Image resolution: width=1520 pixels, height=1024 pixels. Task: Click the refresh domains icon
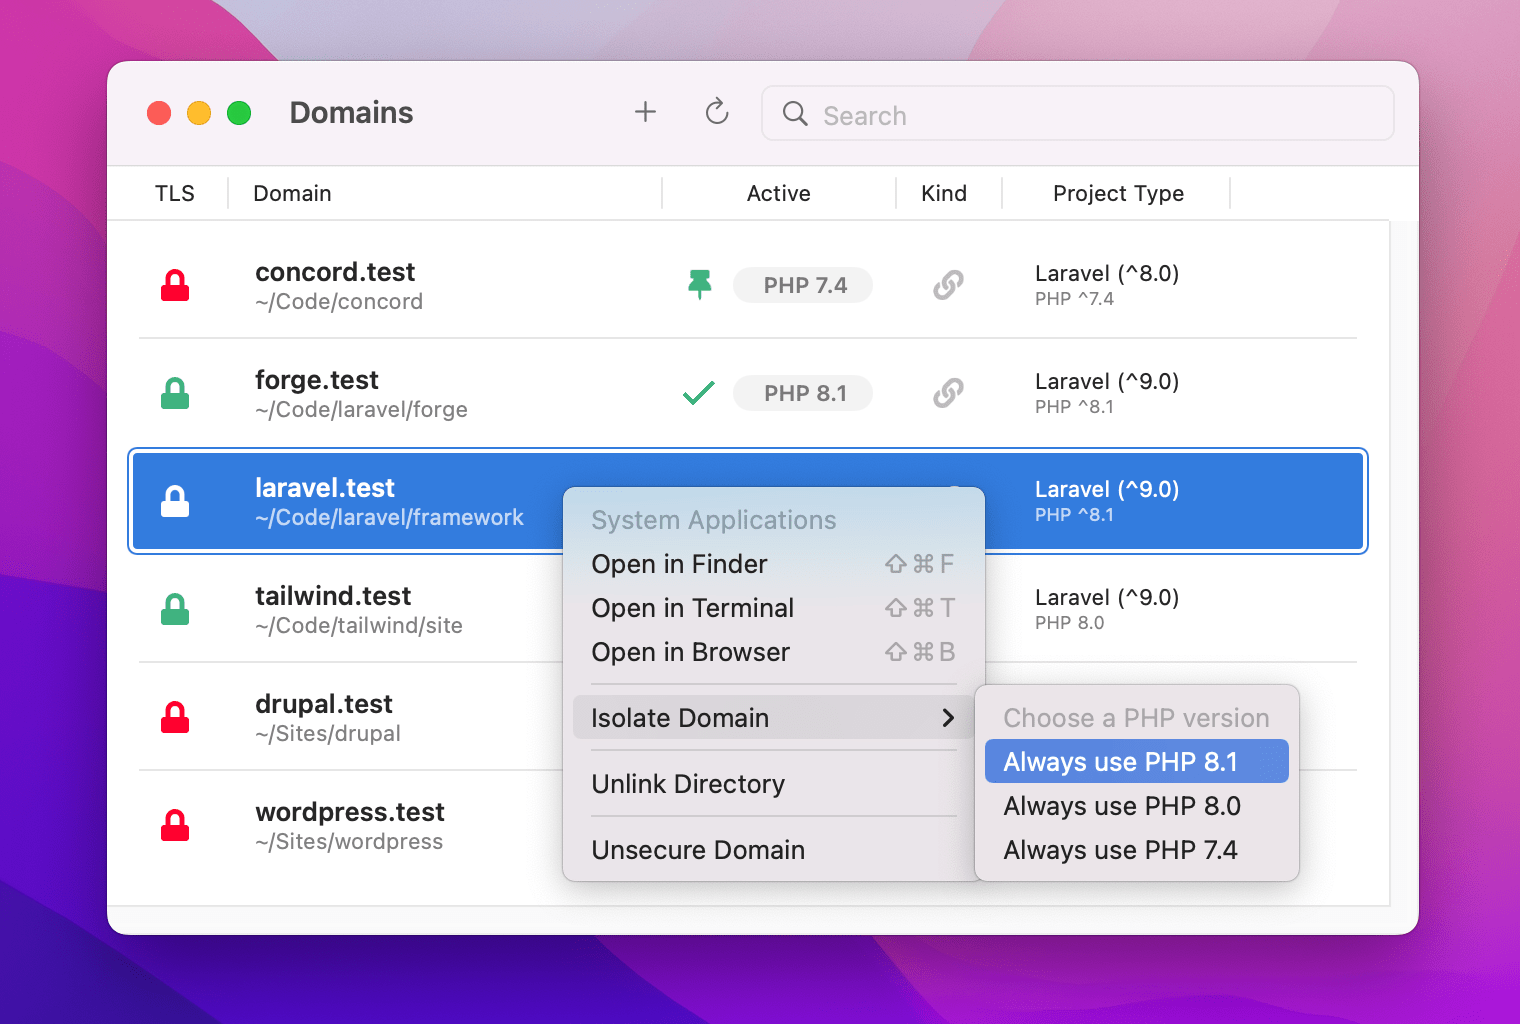tap(717, 111)
